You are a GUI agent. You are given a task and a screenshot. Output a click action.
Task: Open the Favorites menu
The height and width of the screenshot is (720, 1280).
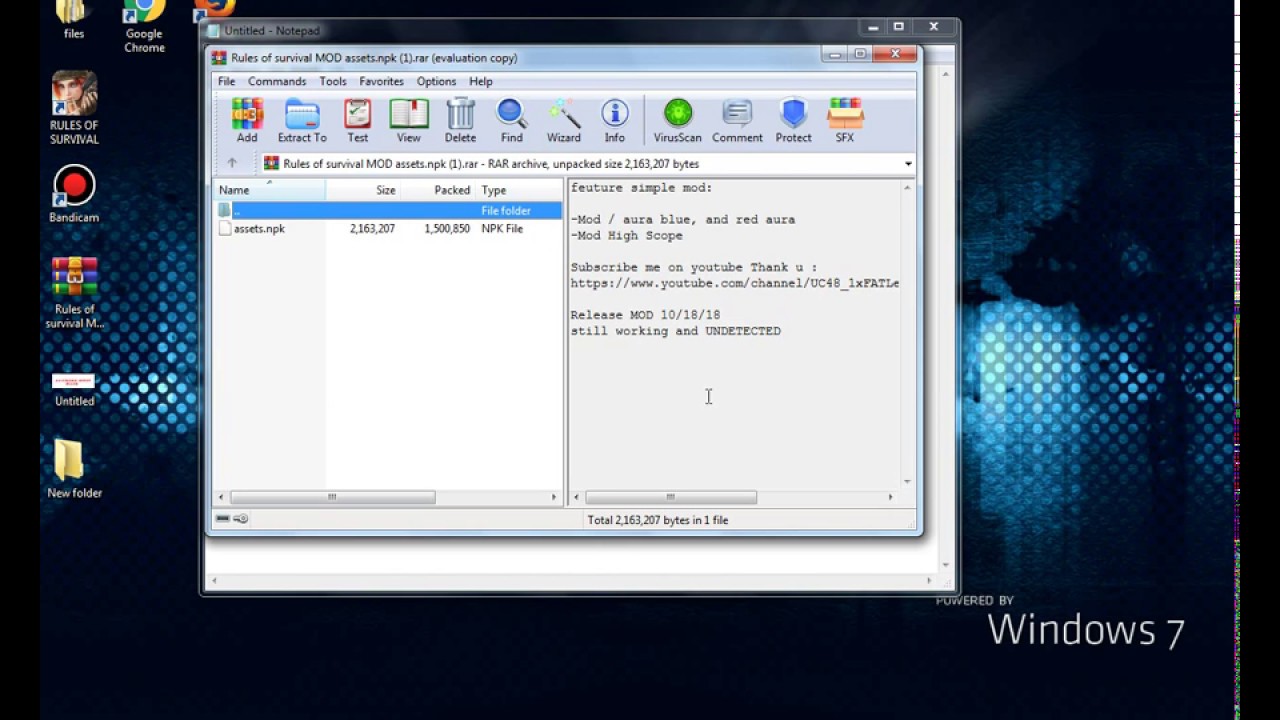[381, 81]
